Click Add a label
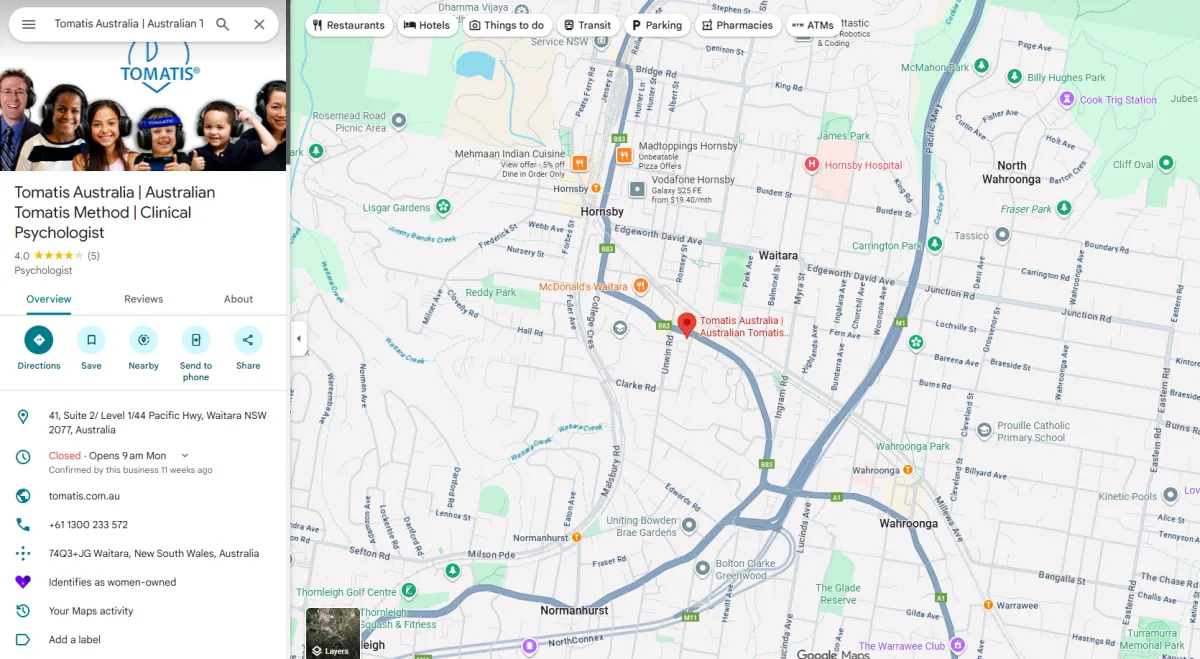 tap(75, 640)
